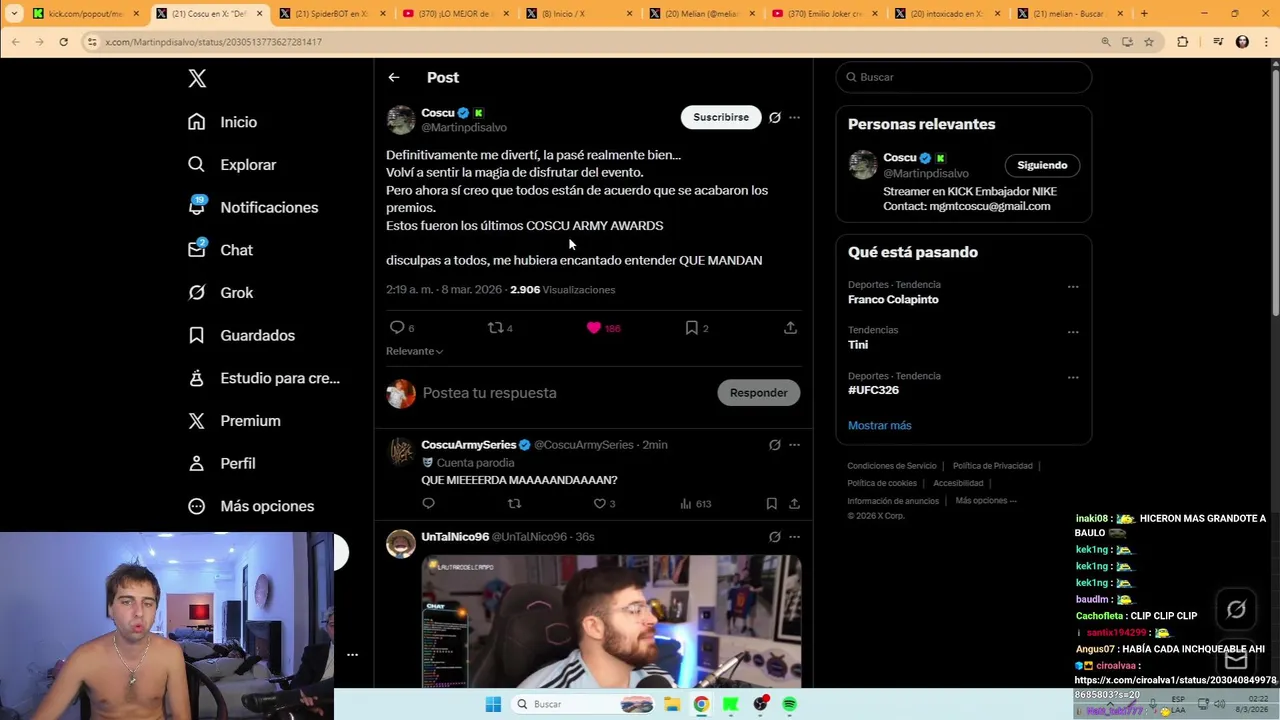Bookmark page with address bar star
Screen dimensions: 1280x720
[1149, 42]
